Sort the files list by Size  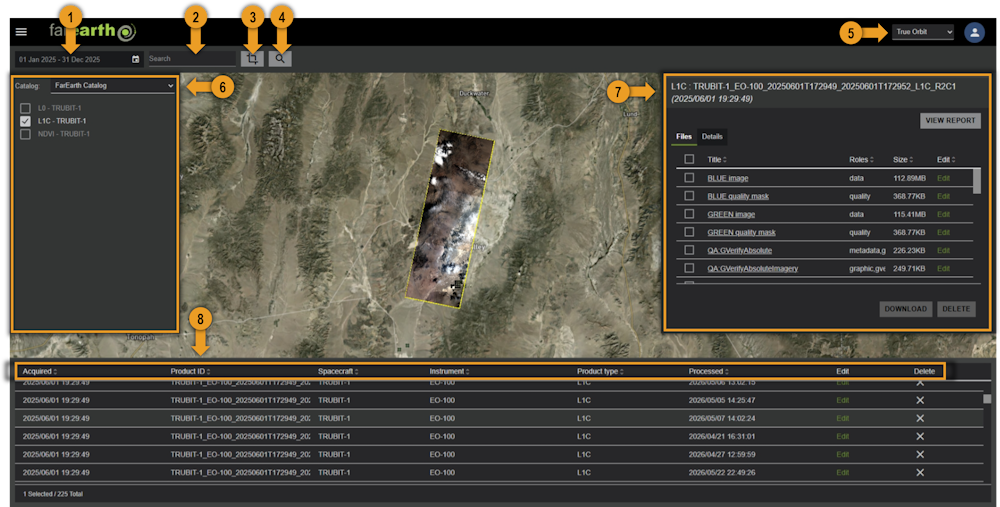(903, 159)
